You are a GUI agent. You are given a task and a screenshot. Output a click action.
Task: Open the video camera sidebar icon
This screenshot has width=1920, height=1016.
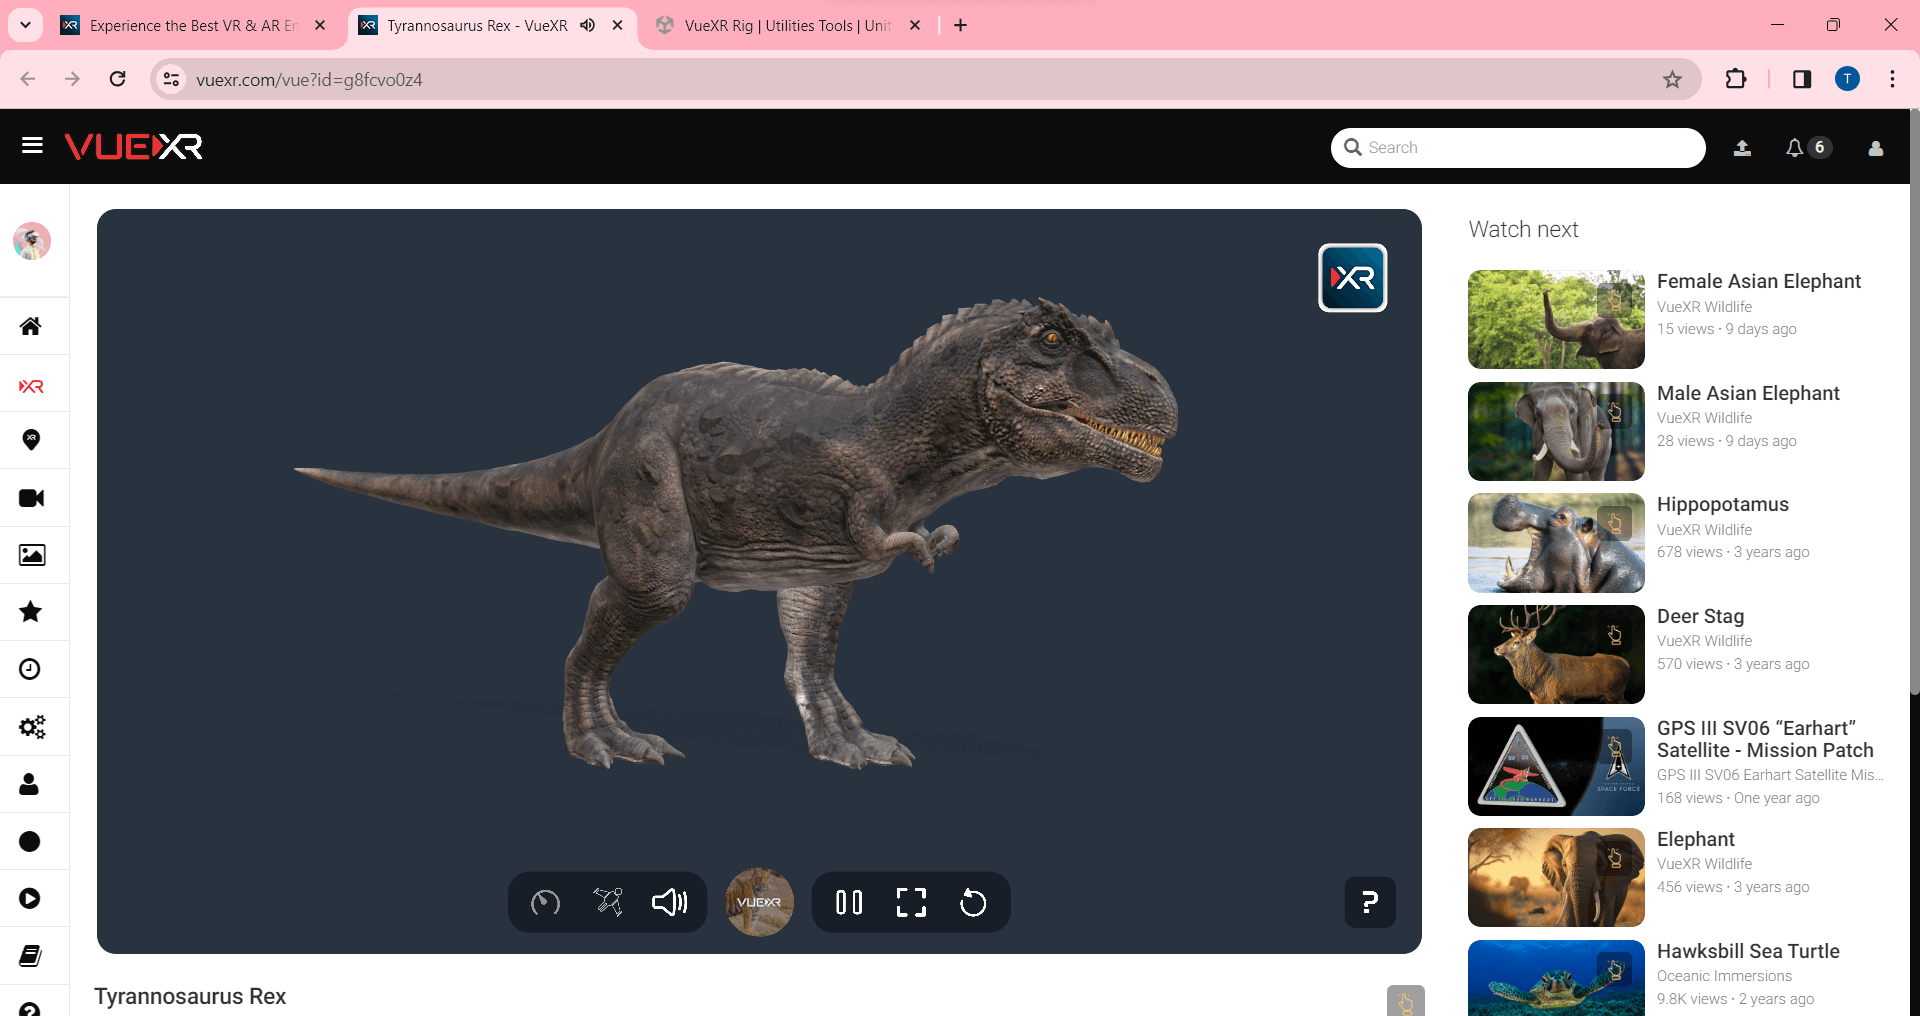(x=31, y=498)
